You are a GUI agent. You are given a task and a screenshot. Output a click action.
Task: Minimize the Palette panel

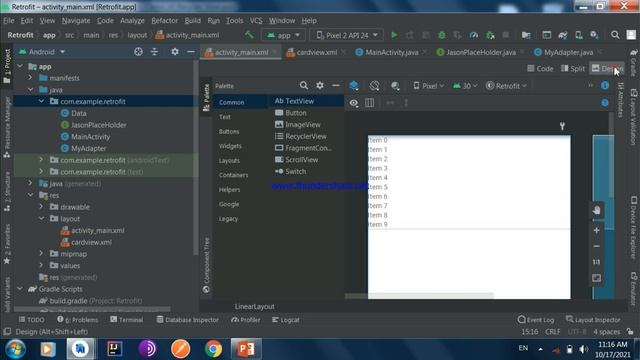(x=336, y=85)
